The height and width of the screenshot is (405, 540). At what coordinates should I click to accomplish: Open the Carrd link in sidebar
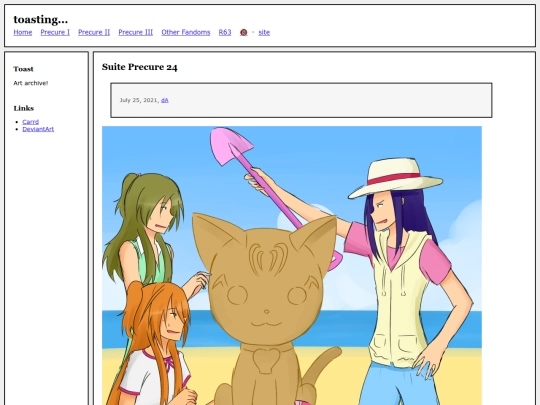(x=31, y=122)
